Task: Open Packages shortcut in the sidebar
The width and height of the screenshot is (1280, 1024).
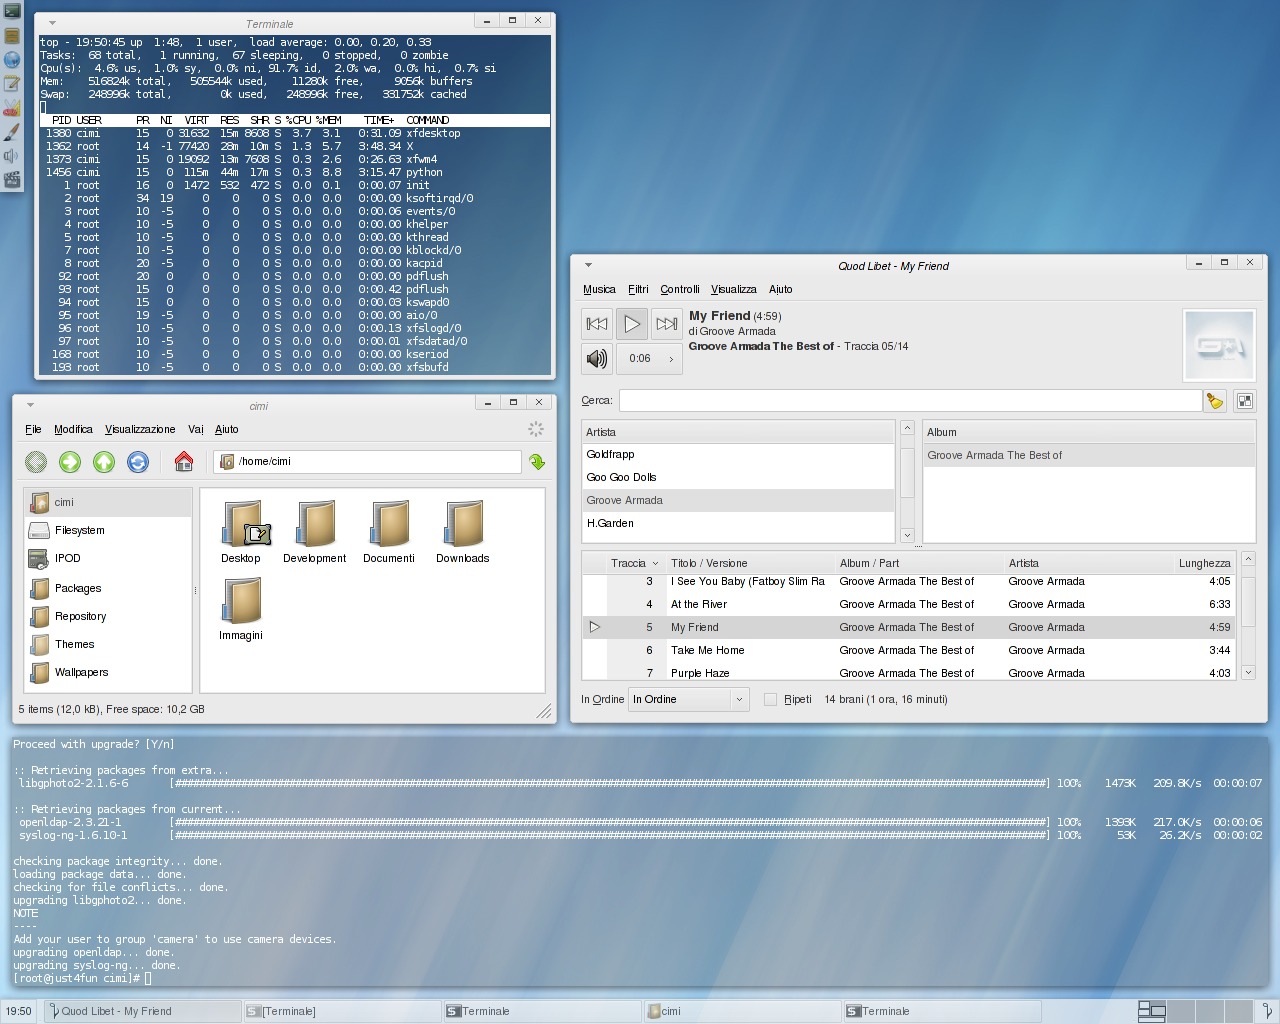Action: point(108,588)
